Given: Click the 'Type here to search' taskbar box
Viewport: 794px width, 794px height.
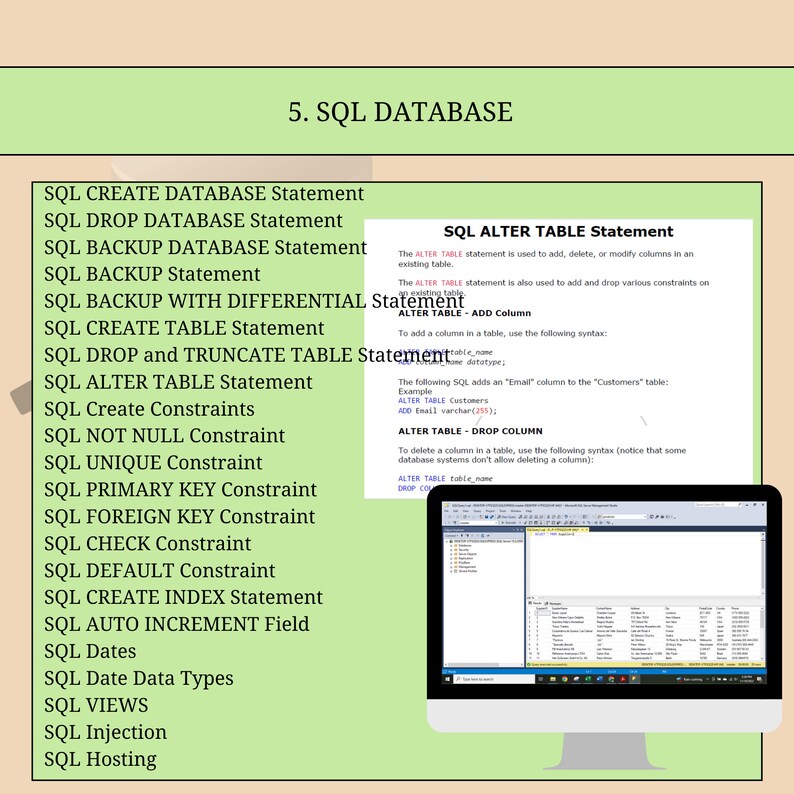Looking at the screenshot, I should point(494,679).
